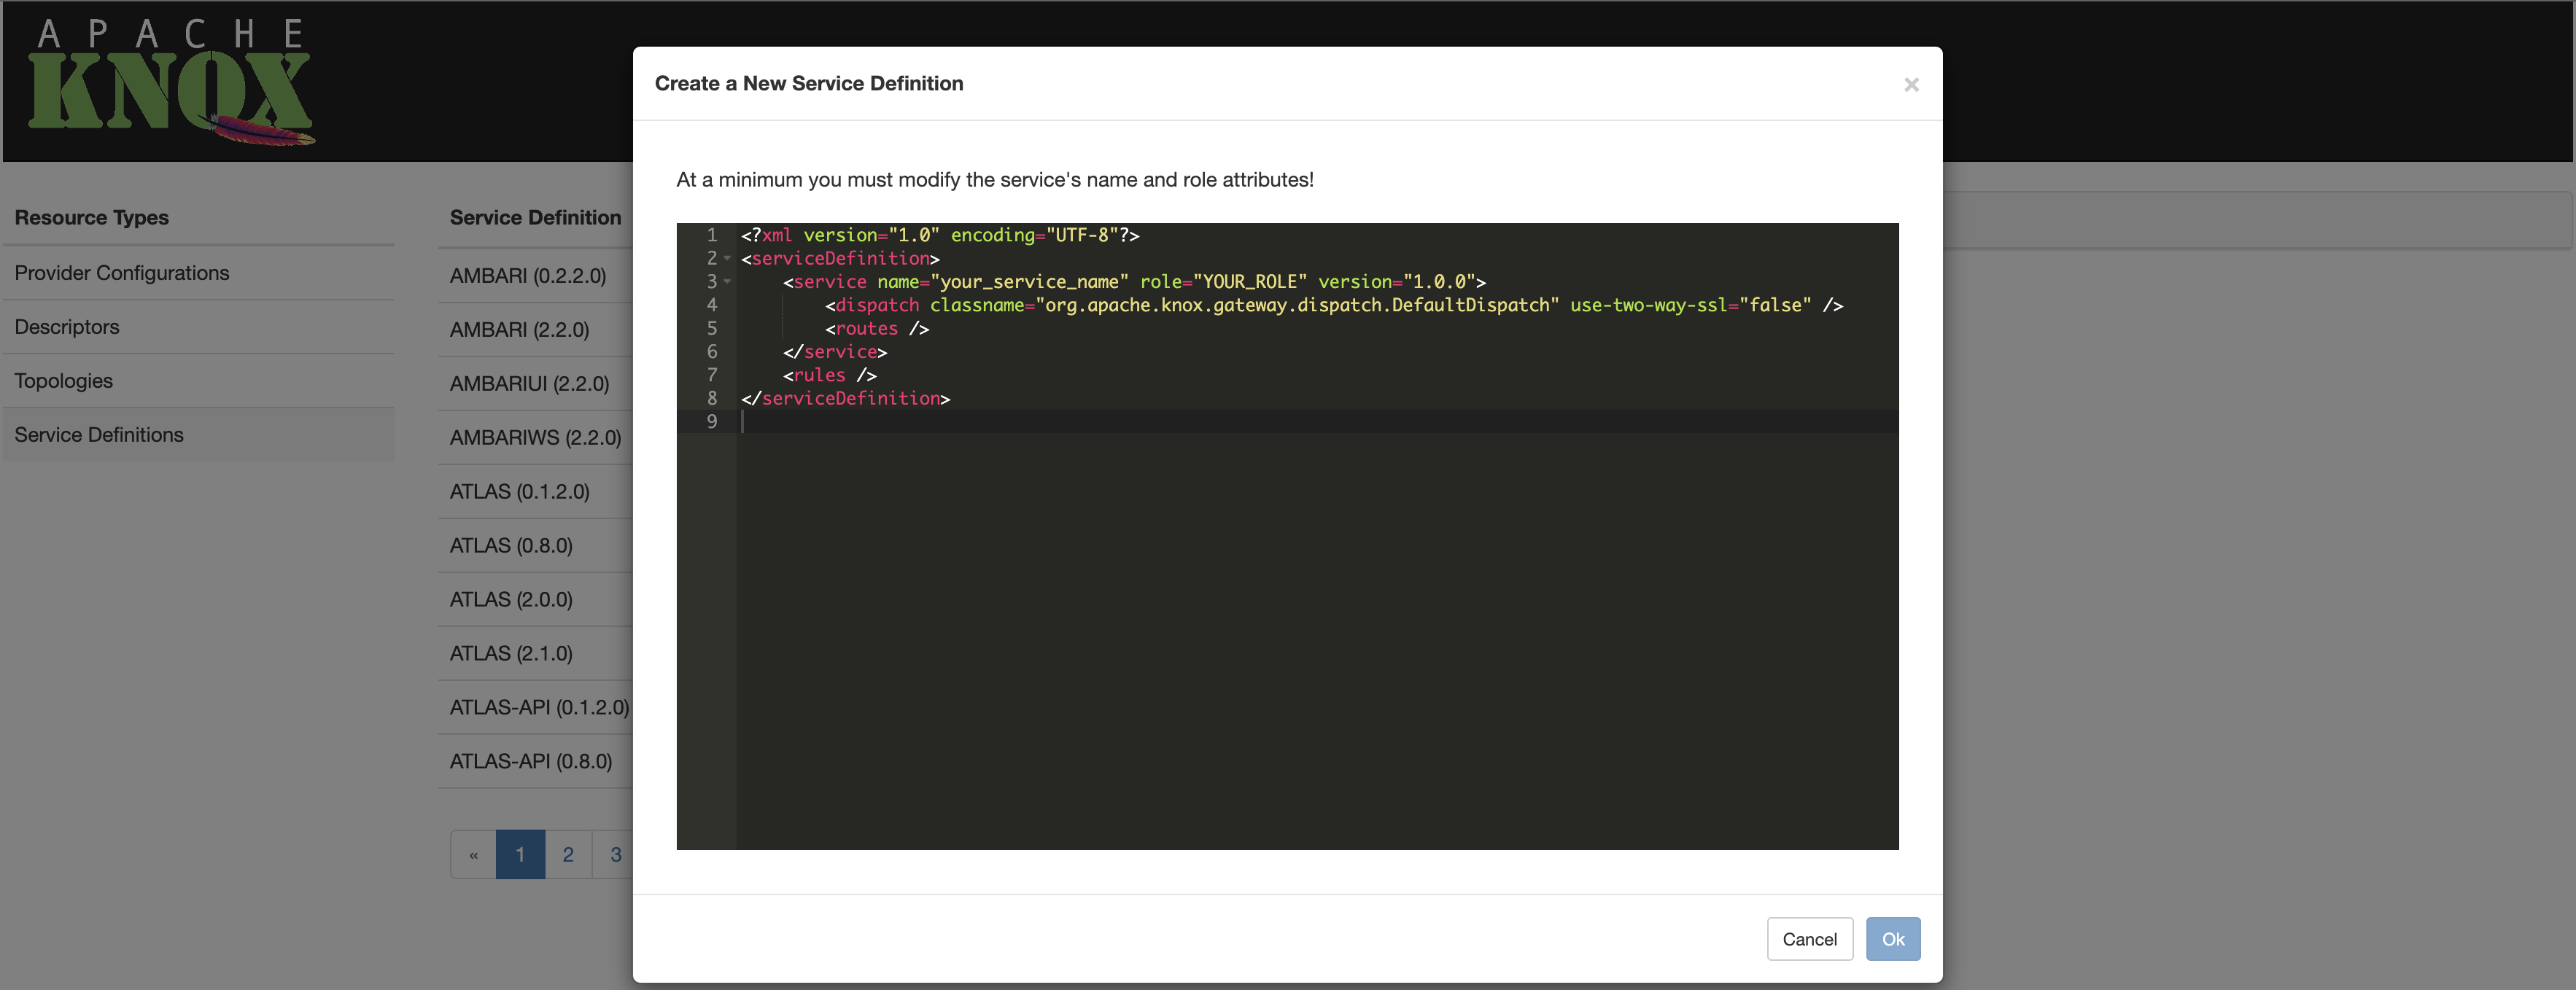The height and width of the screenshot is (990, 2576).
Task: Select Service Definitions in the sidebar
Action: tap(99, 434)
